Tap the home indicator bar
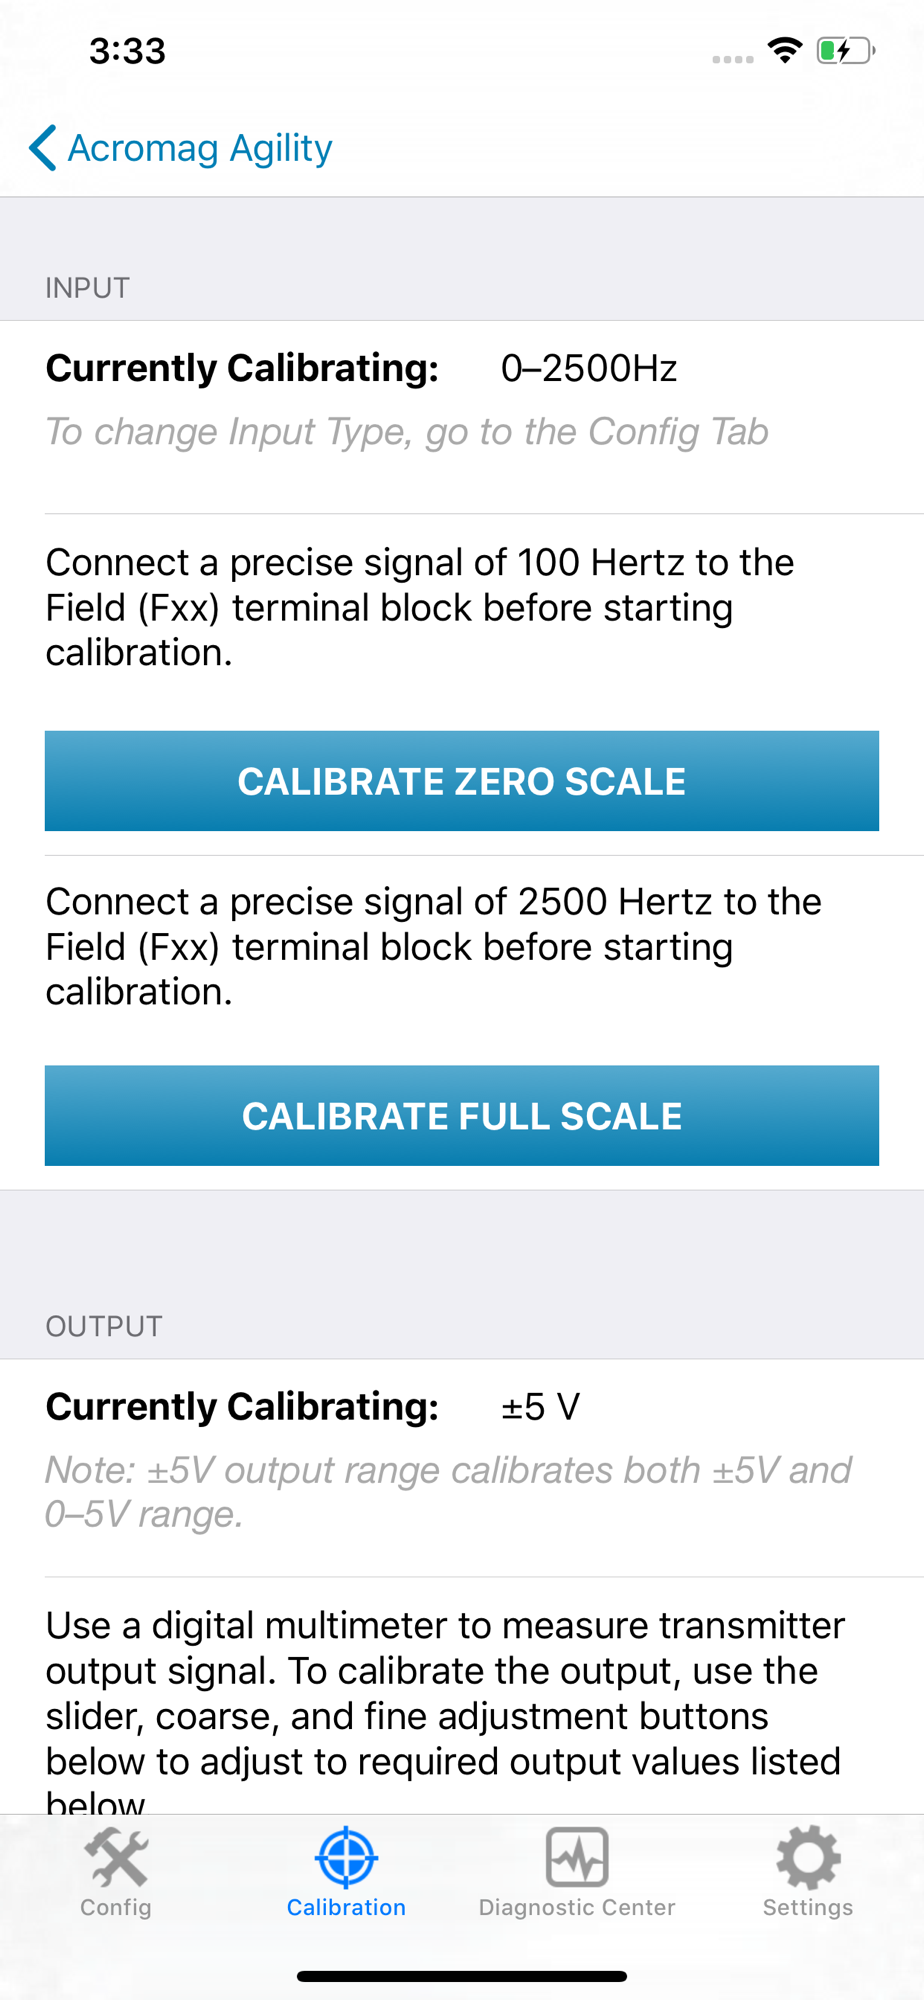Viewport: 924px width, 2000px height. coord(462,1976)
